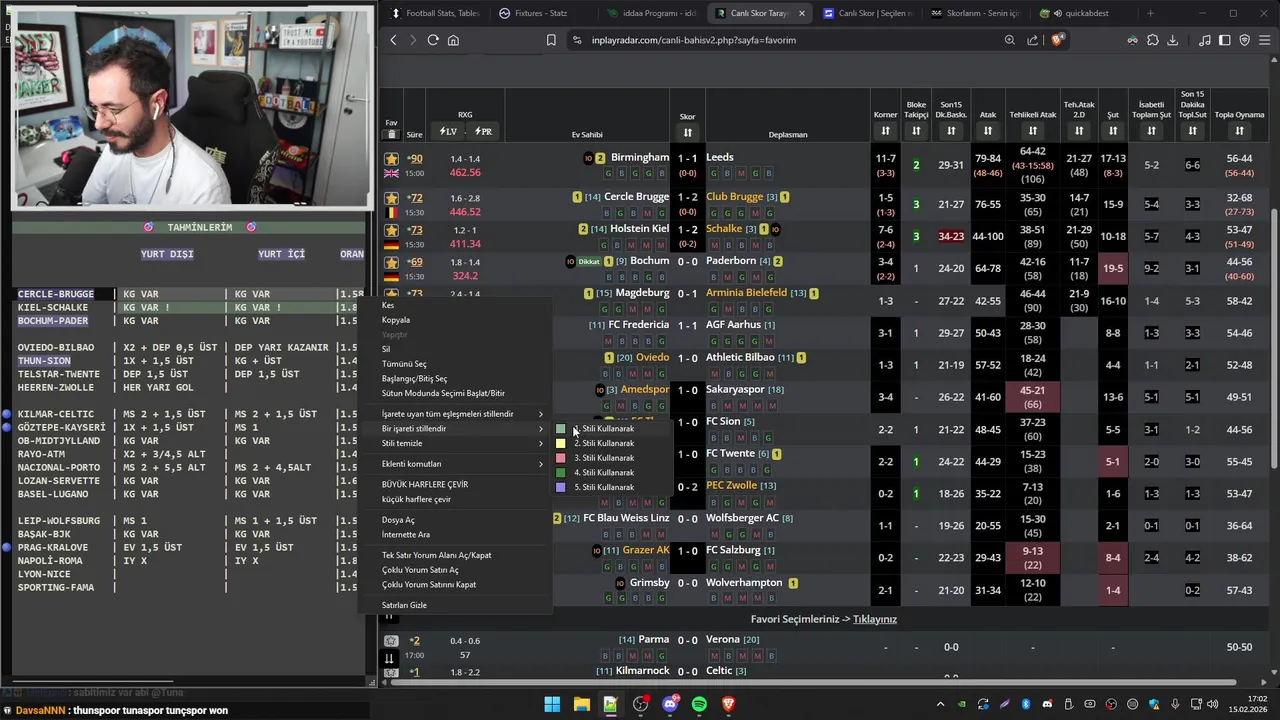Screen dimensions: 1280x720
Task: Favorite the Parma vs Verona match star
Action: [391, 641]
